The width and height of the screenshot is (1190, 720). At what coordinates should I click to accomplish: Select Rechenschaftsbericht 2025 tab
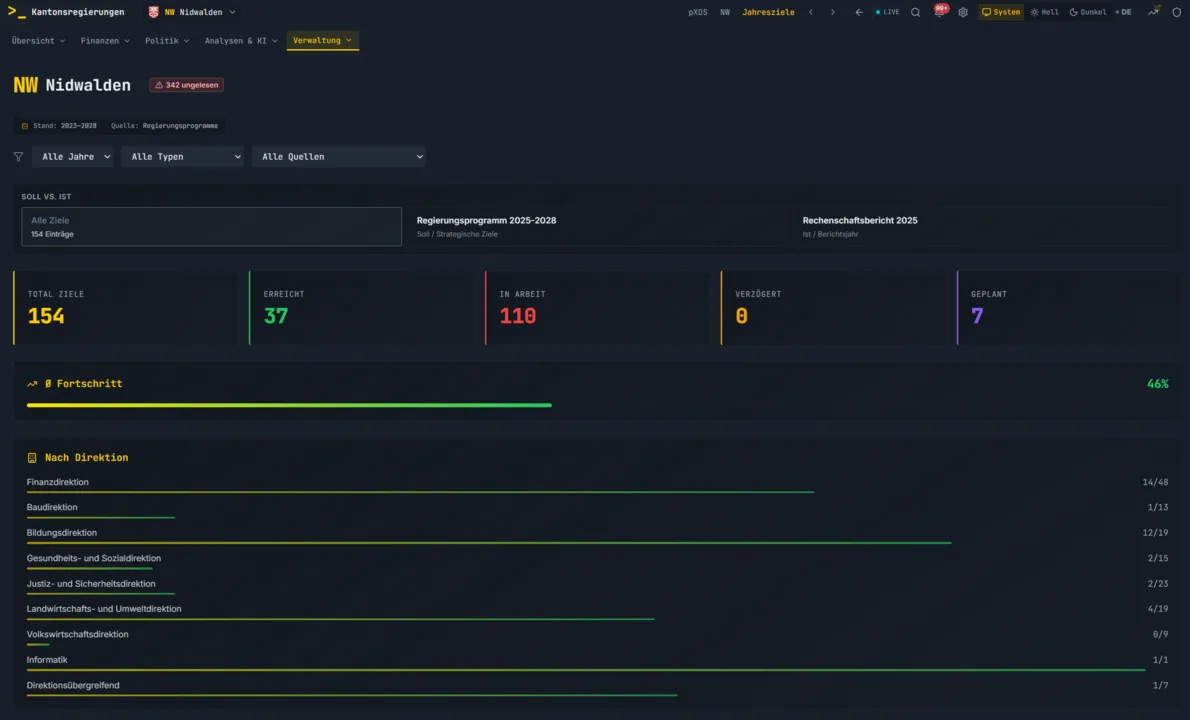coord(985,227)
